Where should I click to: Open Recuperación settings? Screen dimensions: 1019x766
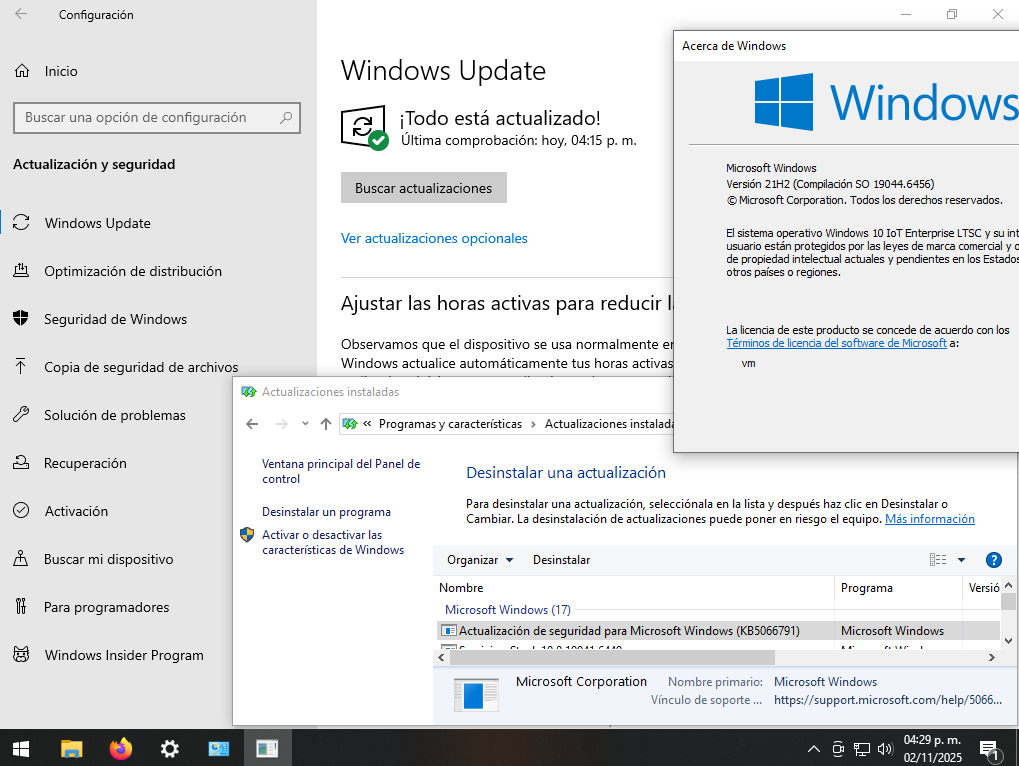[85, 463]
